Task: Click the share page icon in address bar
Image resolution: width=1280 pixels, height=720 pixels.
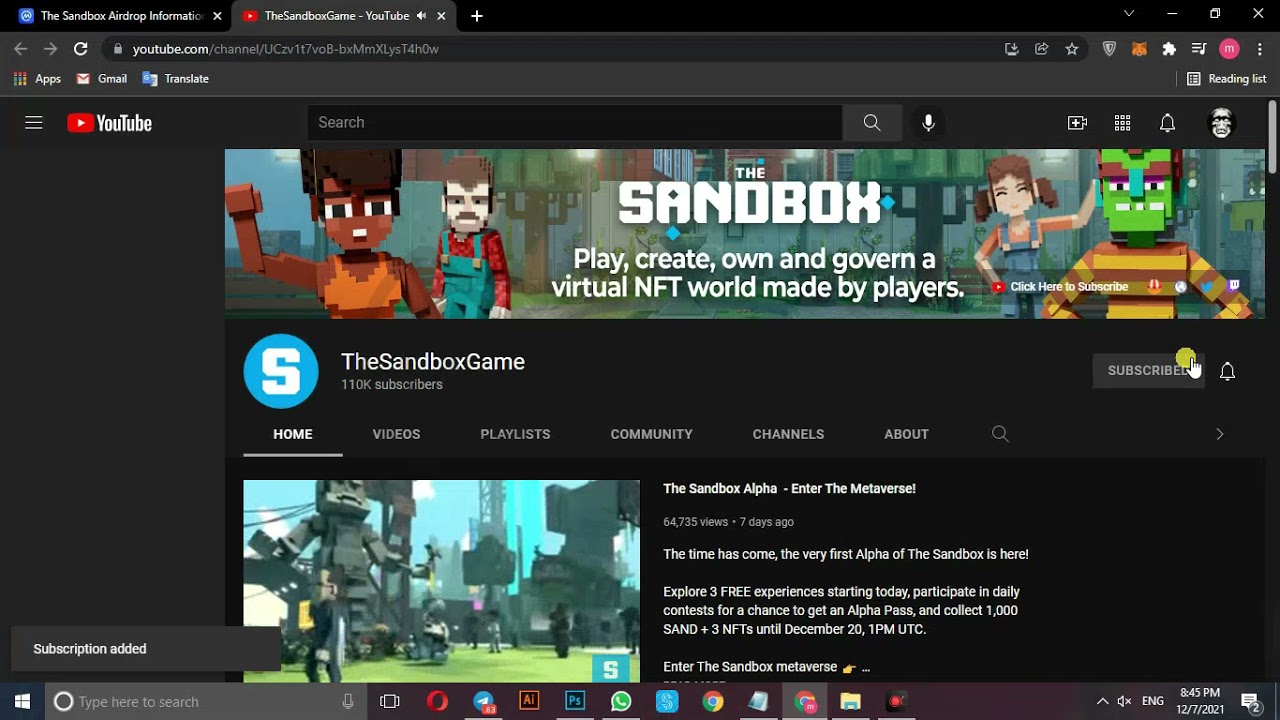Action: pos(1042,49)
